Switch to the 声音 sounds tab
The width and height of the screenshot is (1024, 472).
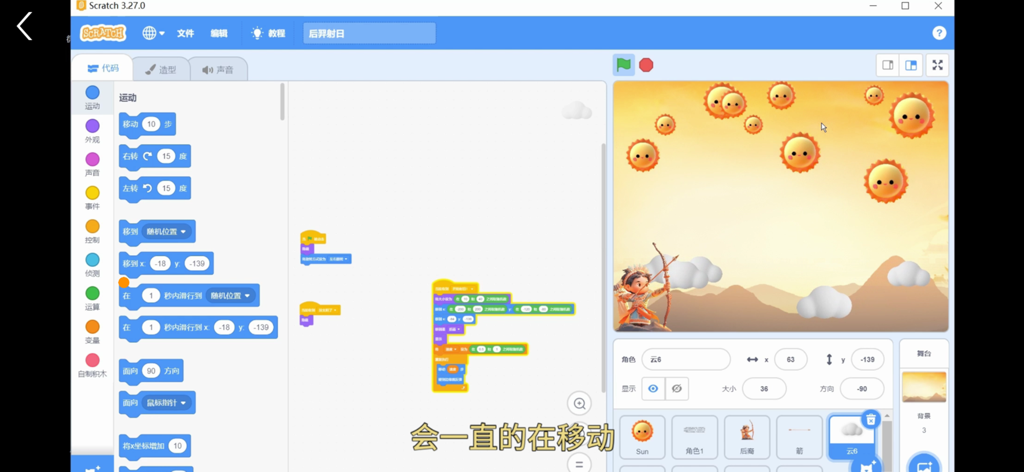pos(218,69)
